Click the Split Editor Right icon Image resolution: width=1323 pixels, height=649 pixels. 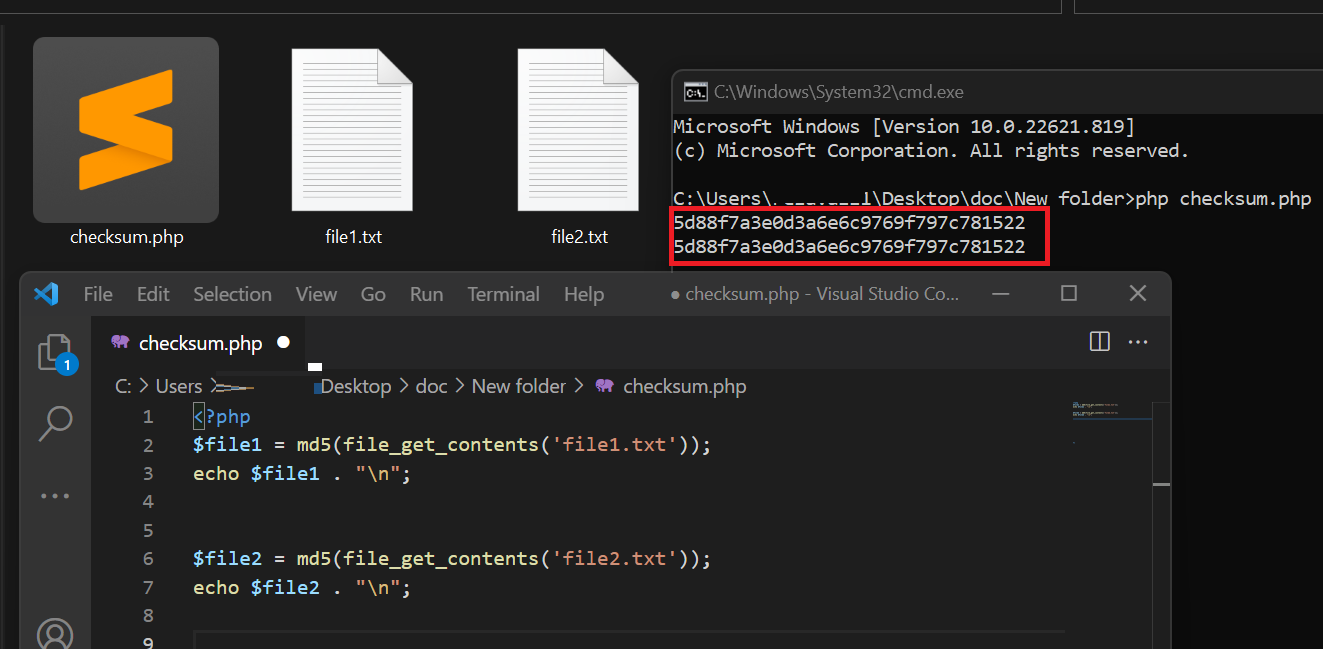click(1099, 342)
